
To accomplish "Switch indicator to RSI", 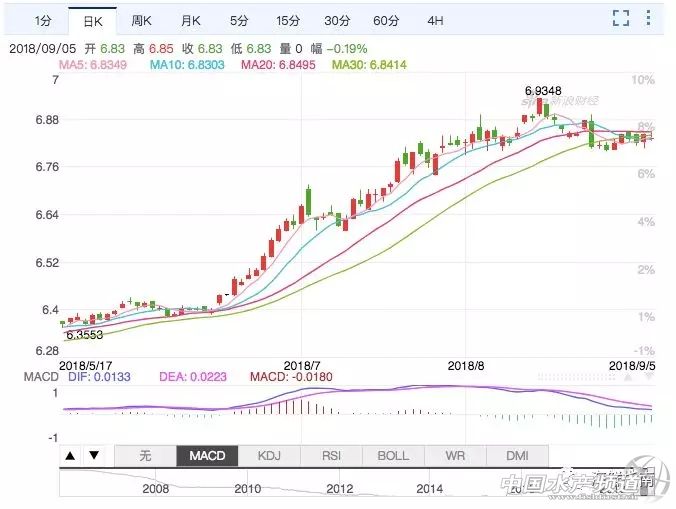I will (x=331, y=456).
